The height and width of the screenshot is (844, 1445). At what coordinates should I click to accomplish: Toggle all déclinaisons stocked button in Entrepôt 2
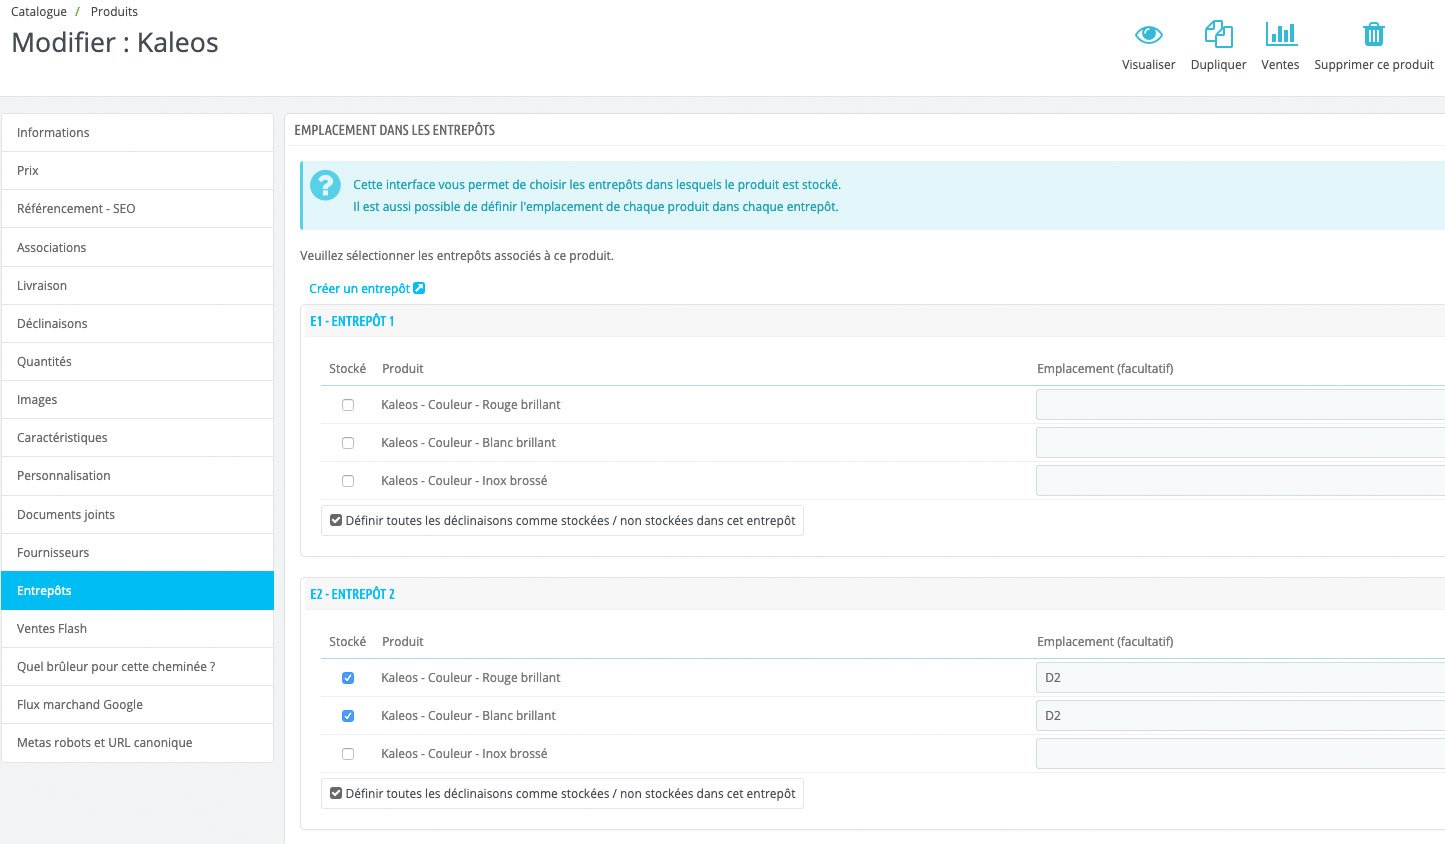(x=562, y=794)
